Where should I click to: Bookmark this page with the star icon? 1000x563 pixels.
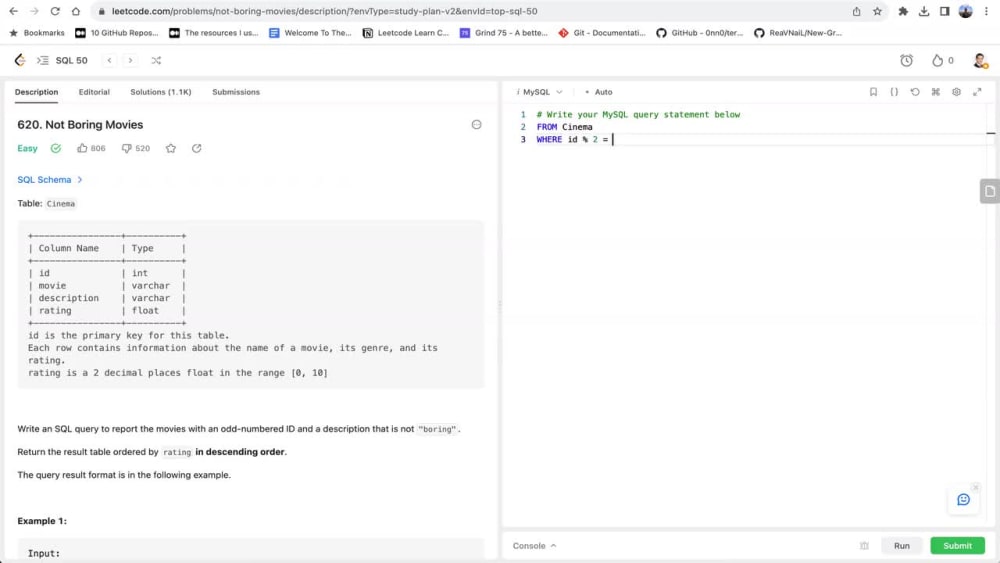[878, 11]
